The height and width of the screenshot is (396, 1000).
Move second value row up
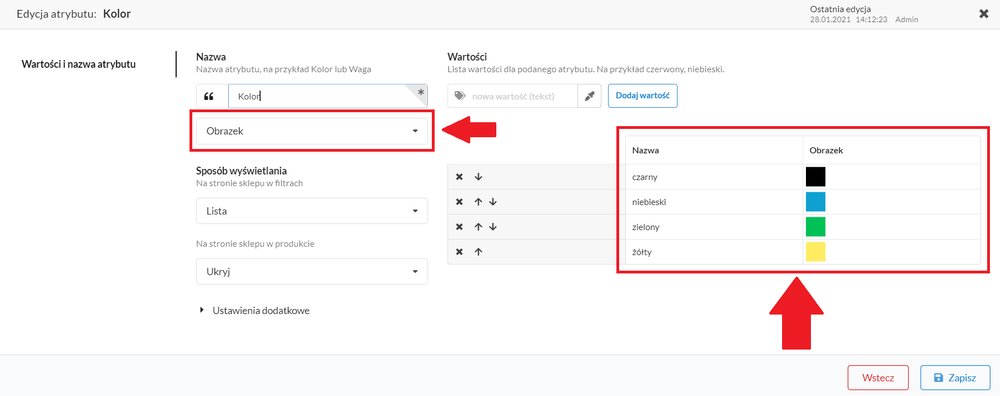pos(478,202)
